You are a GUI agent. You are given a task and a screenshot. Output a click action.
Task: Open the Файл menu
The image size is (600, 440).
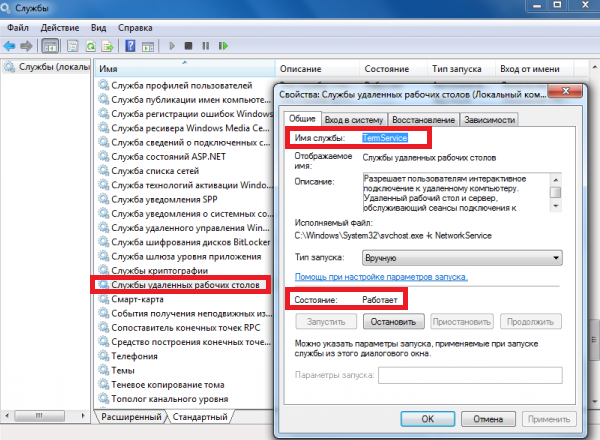18,28
